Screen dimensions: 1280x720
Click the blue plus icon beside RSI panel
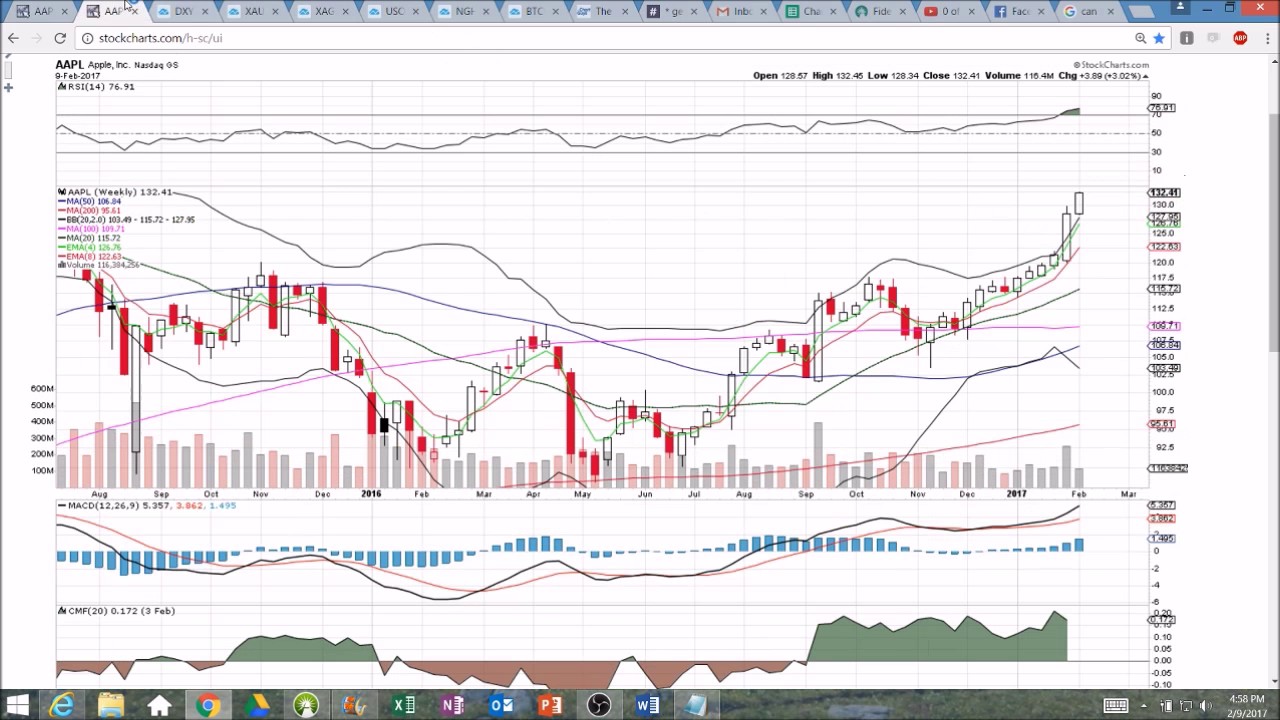point(8,87)
